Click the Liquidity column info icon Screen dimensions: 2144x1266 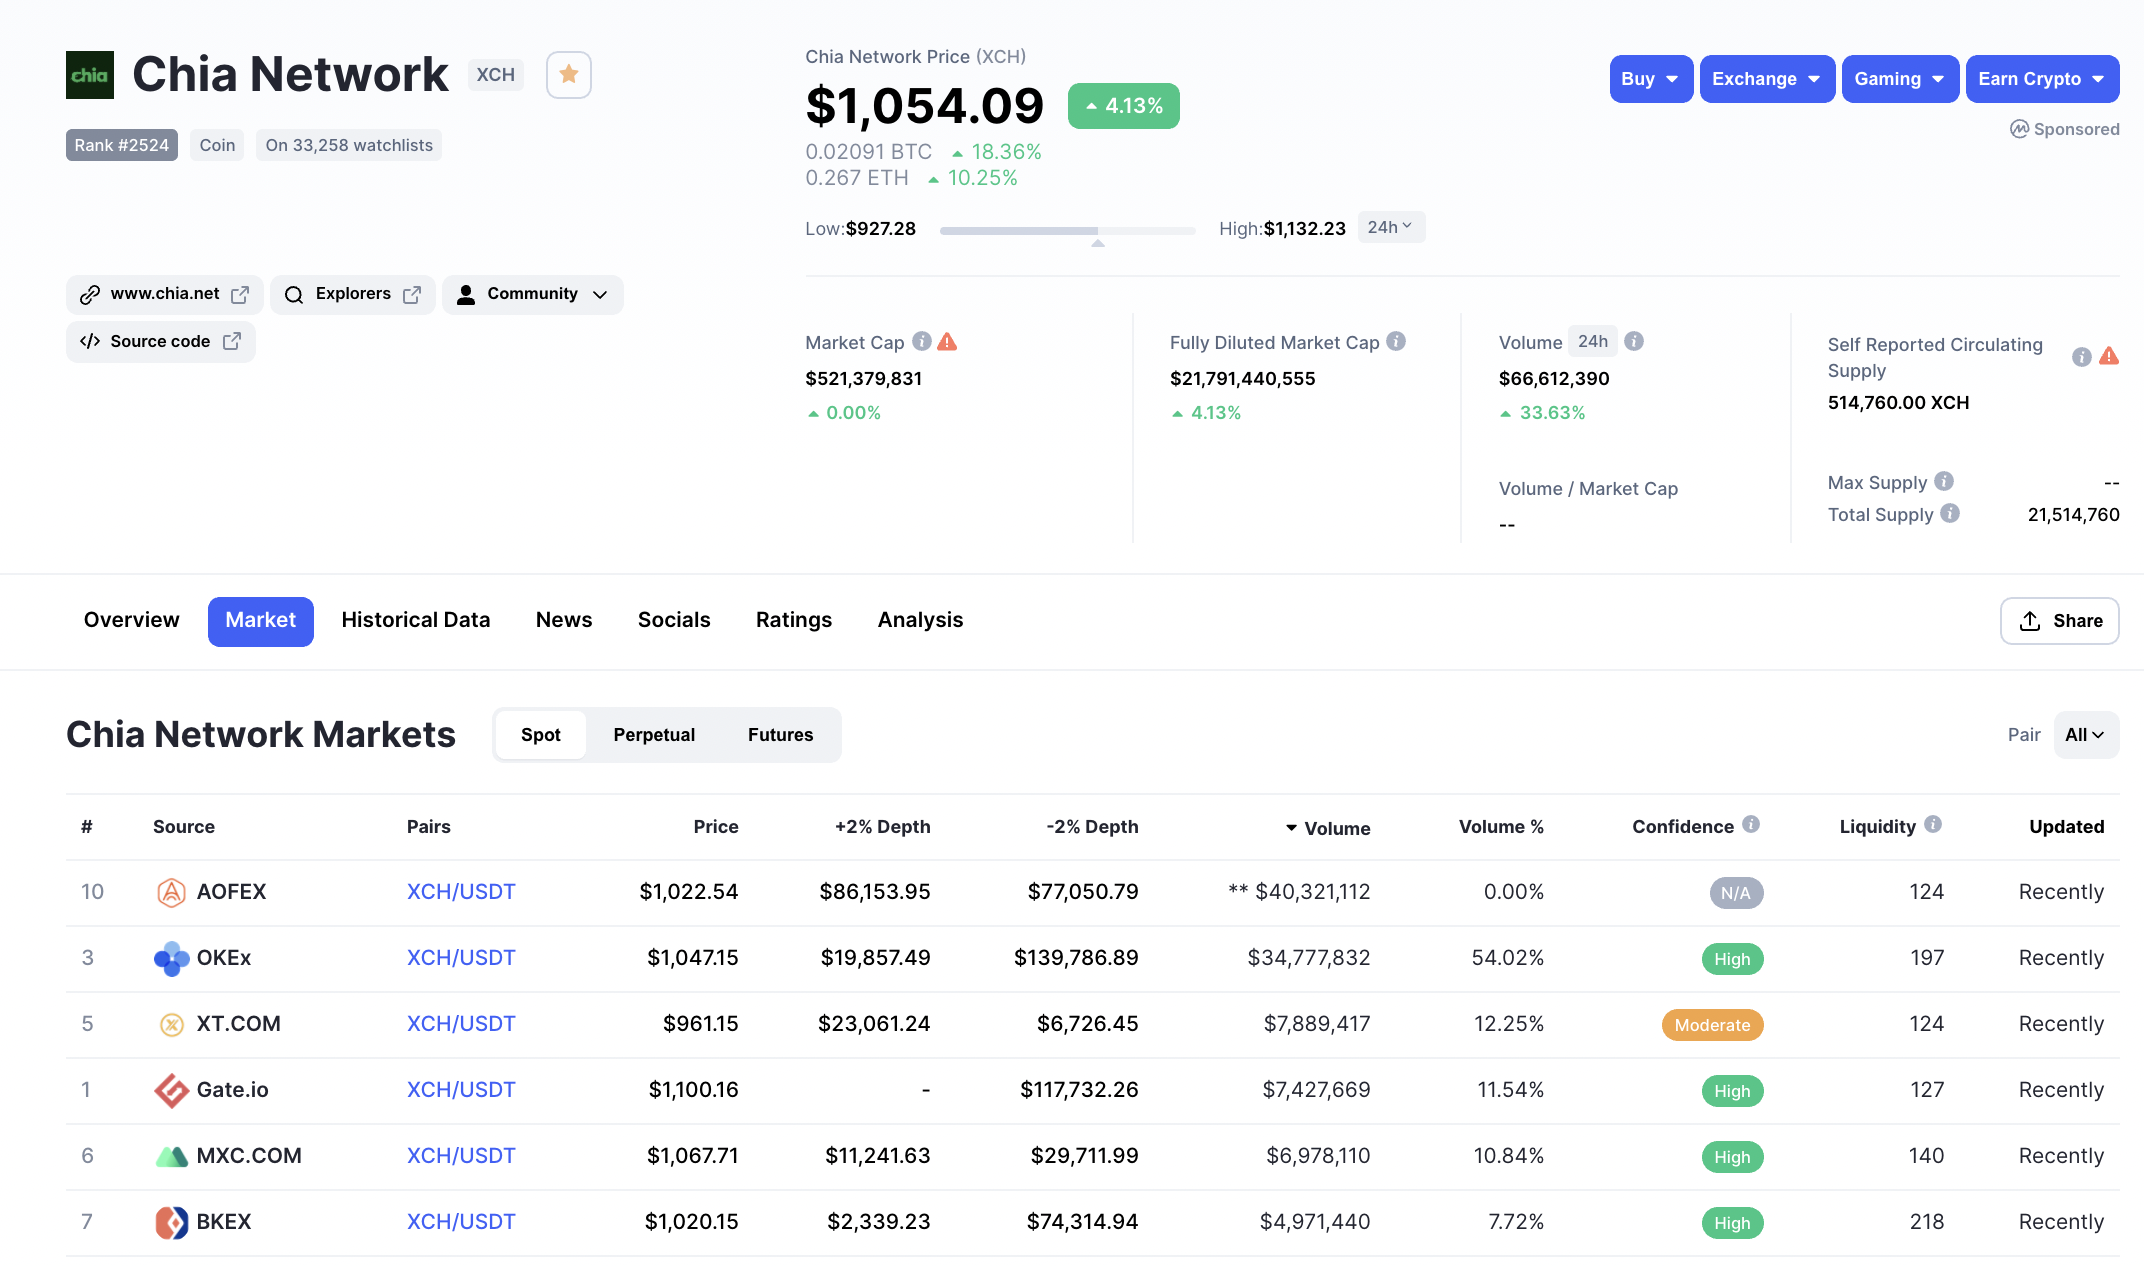pyautogui.click(x=1932, y=825)
